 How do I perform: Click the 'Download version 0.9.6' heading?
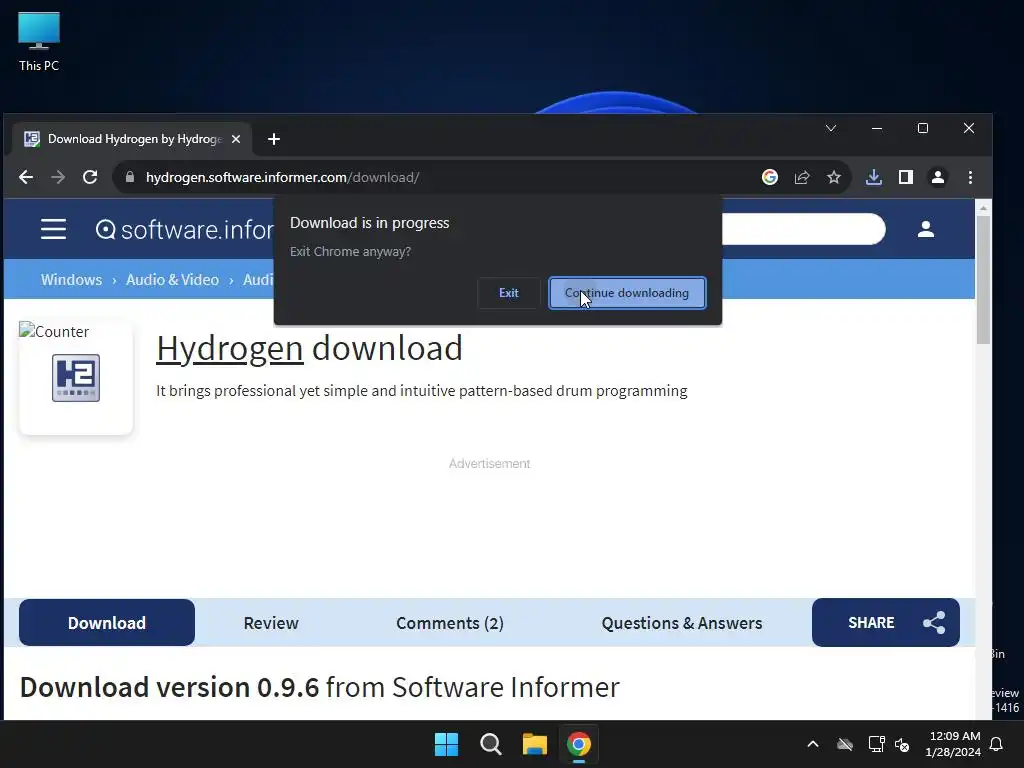coord(169,687)
